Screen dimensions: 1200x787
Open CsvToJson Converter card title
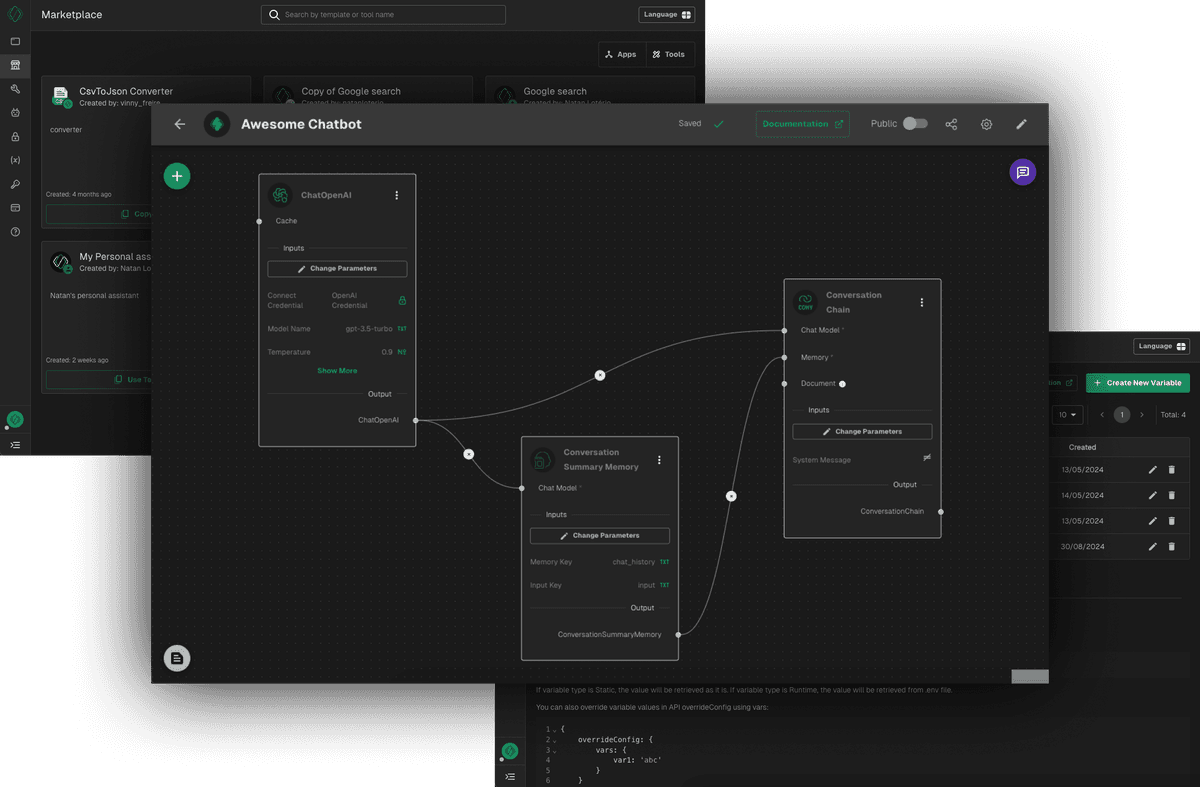[x=126, y=91]
